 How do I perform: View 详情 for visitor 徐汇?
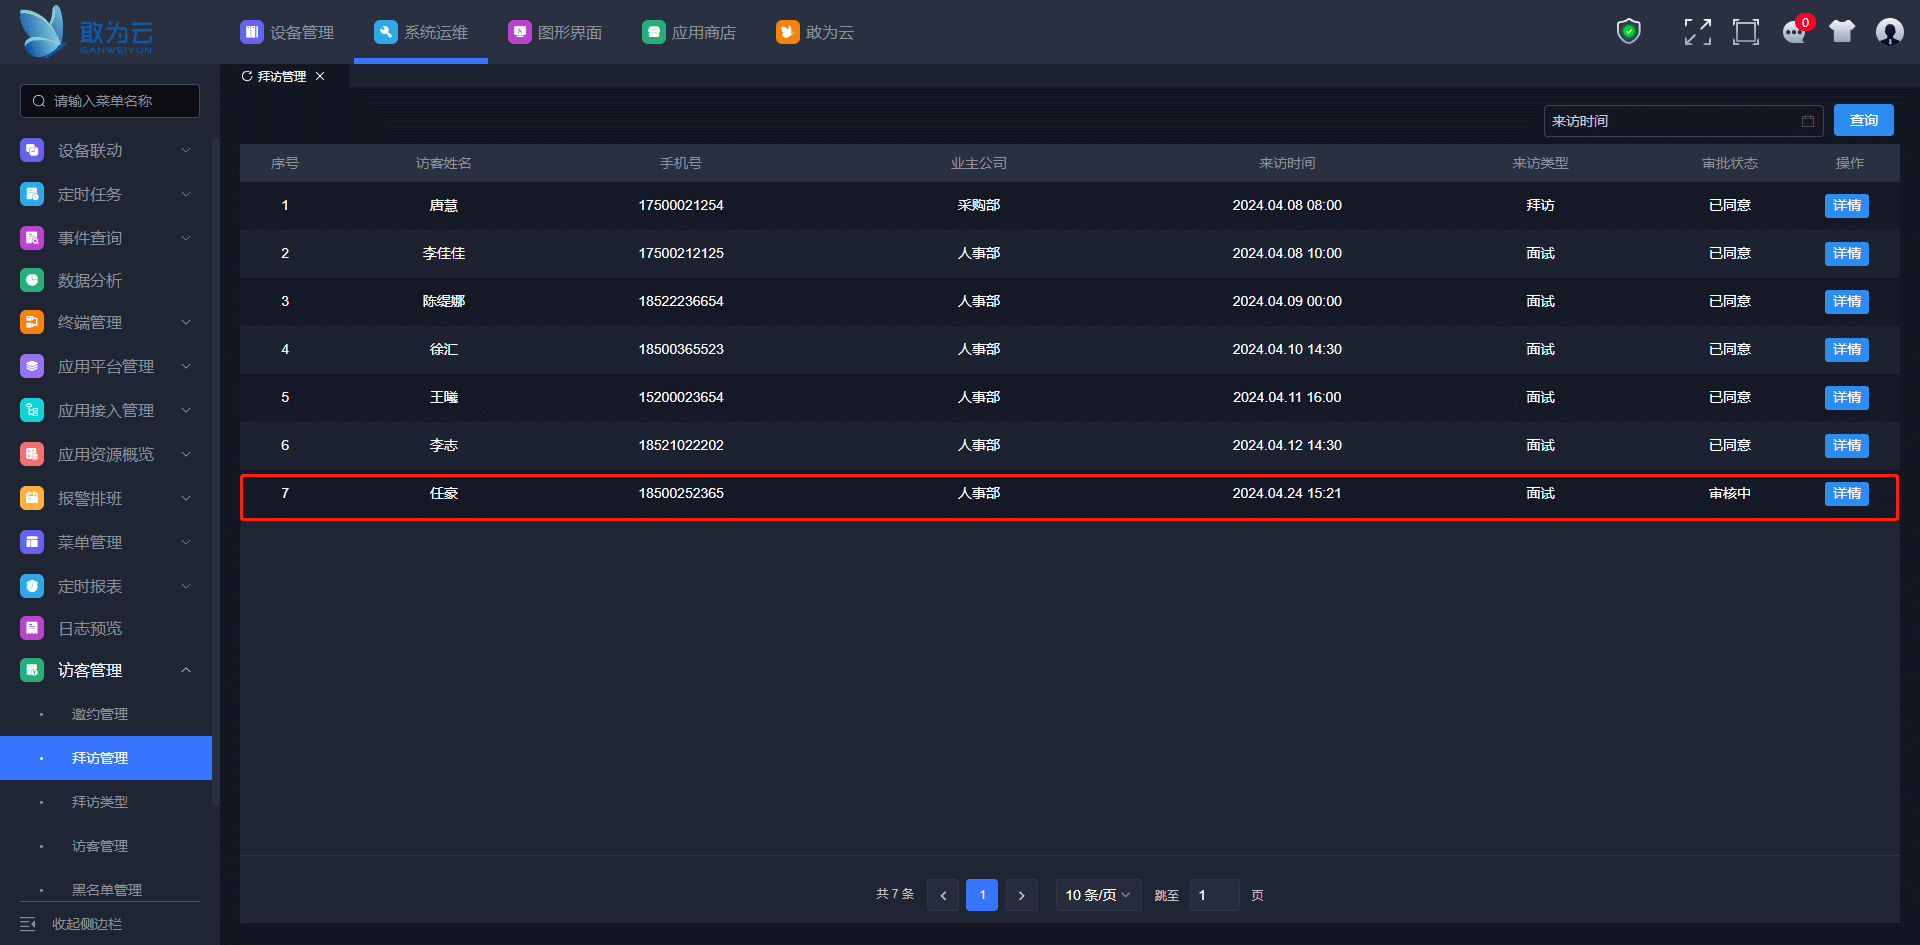click(x=1846, y=349)
